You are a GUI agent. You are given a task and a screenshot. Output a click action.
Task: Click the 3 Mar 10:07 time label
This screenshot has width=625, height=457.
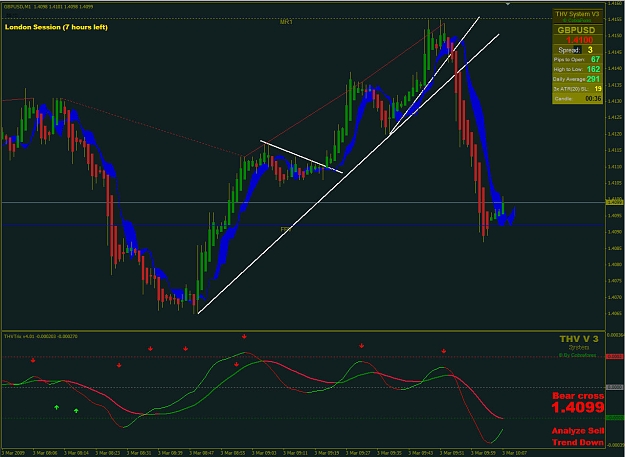[514, 453]
